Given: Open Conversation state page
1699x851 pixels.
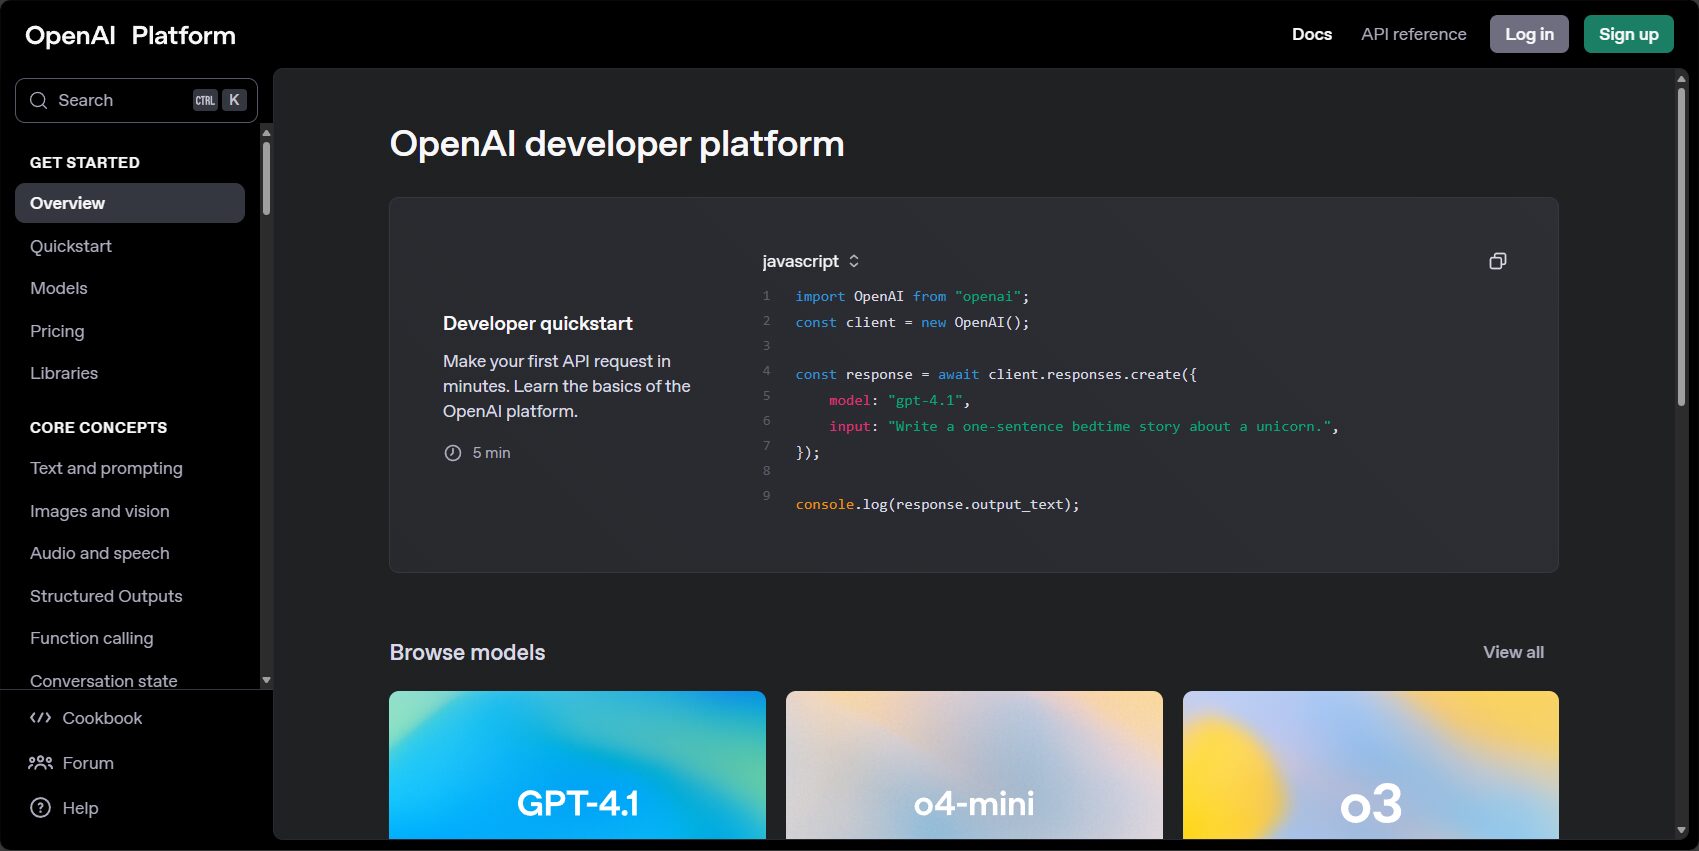Looking at the screenshot, I should (x=104, y=680).
